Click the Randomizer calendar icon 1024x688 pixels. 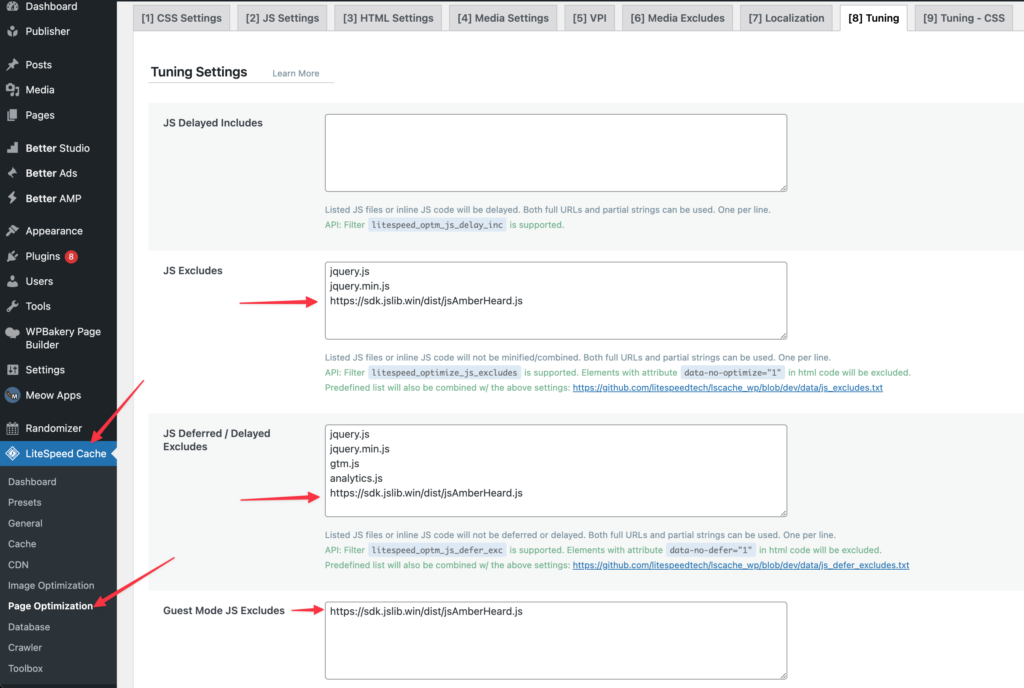[x=12, y=428]
